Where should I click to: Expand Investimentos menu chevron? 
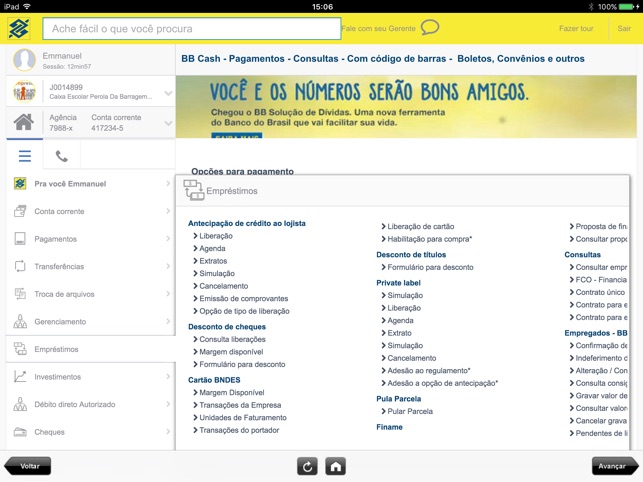click(x=168, y=376)
